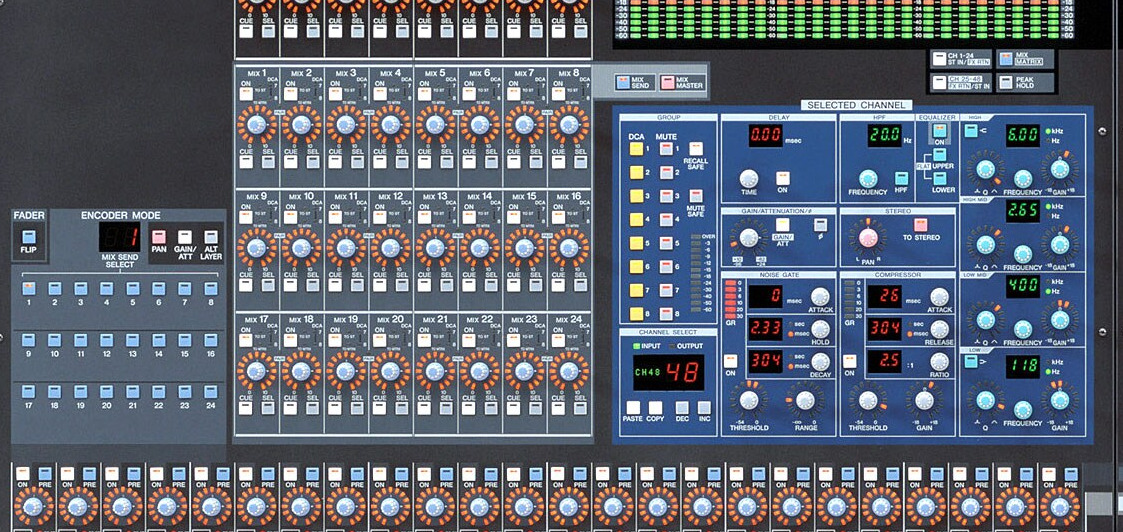Toggle the GAIN/ATT button in Selected Channel
This screenshot has width=1123, height=532.
coord(783,226)
